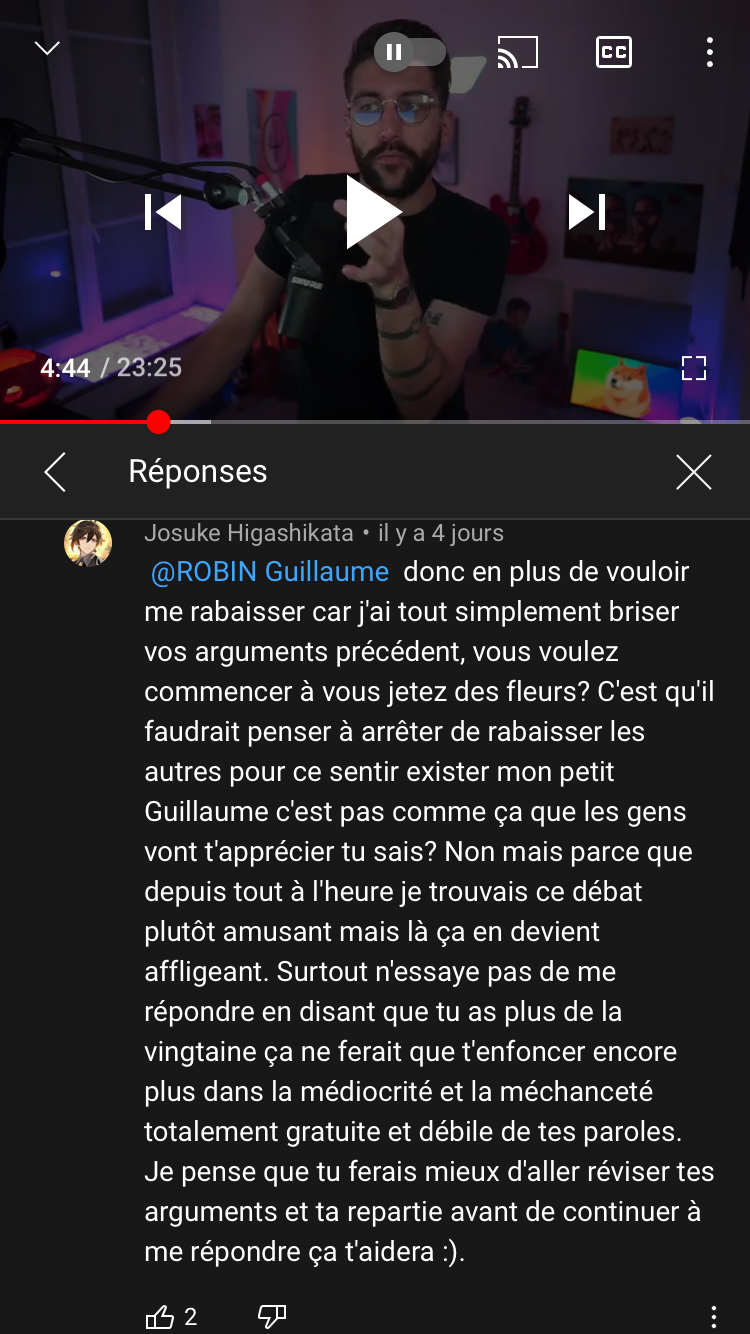Seek using the red progress scrubber
This screenshot has height=1334, width=750.
pyautogui.click(x=158, y=422)
